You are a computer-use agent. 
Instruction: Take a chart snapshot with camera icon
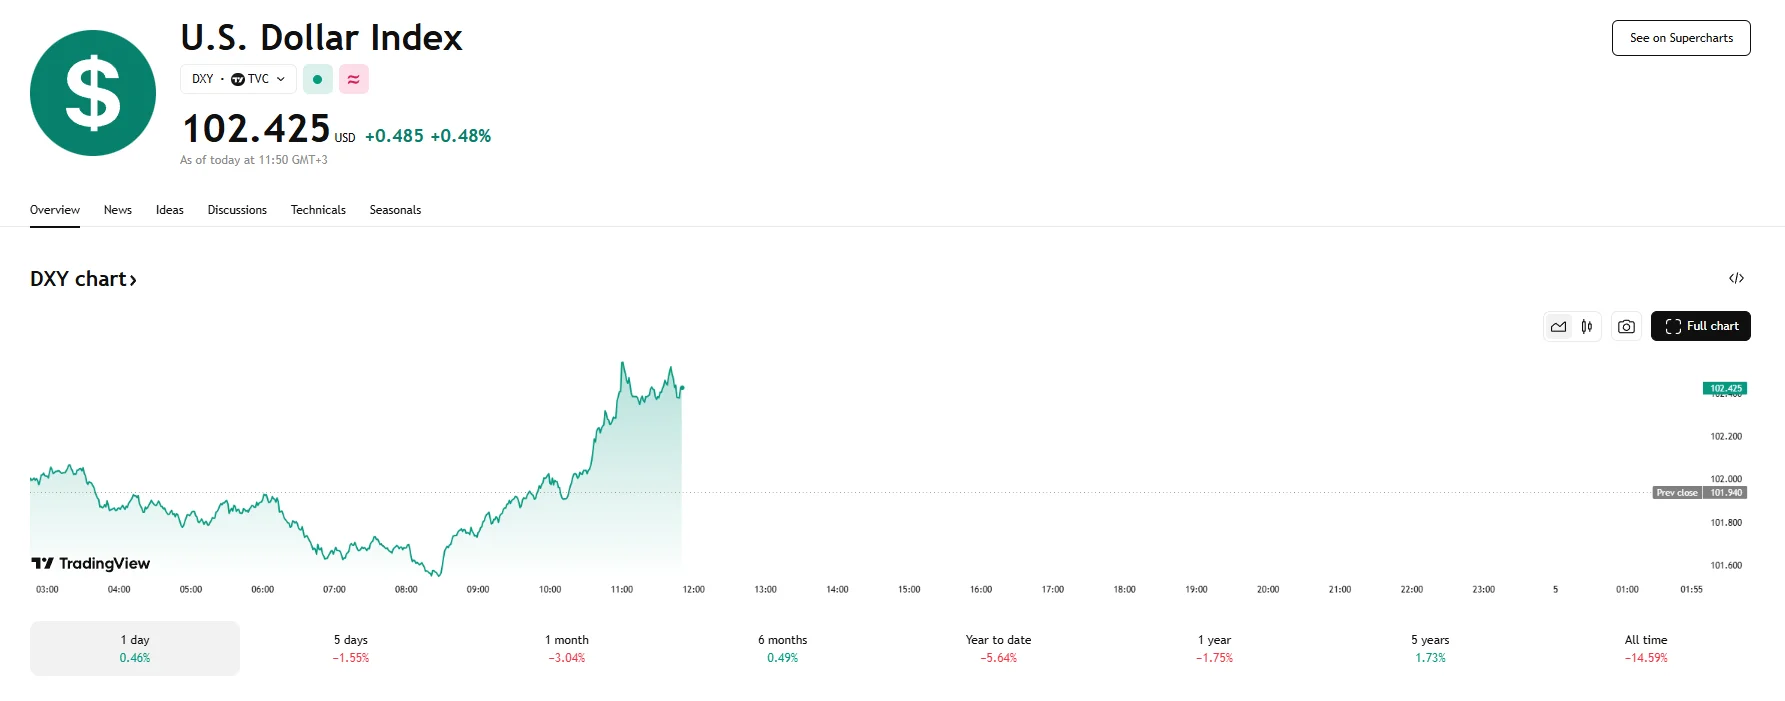coord(1626,327)
